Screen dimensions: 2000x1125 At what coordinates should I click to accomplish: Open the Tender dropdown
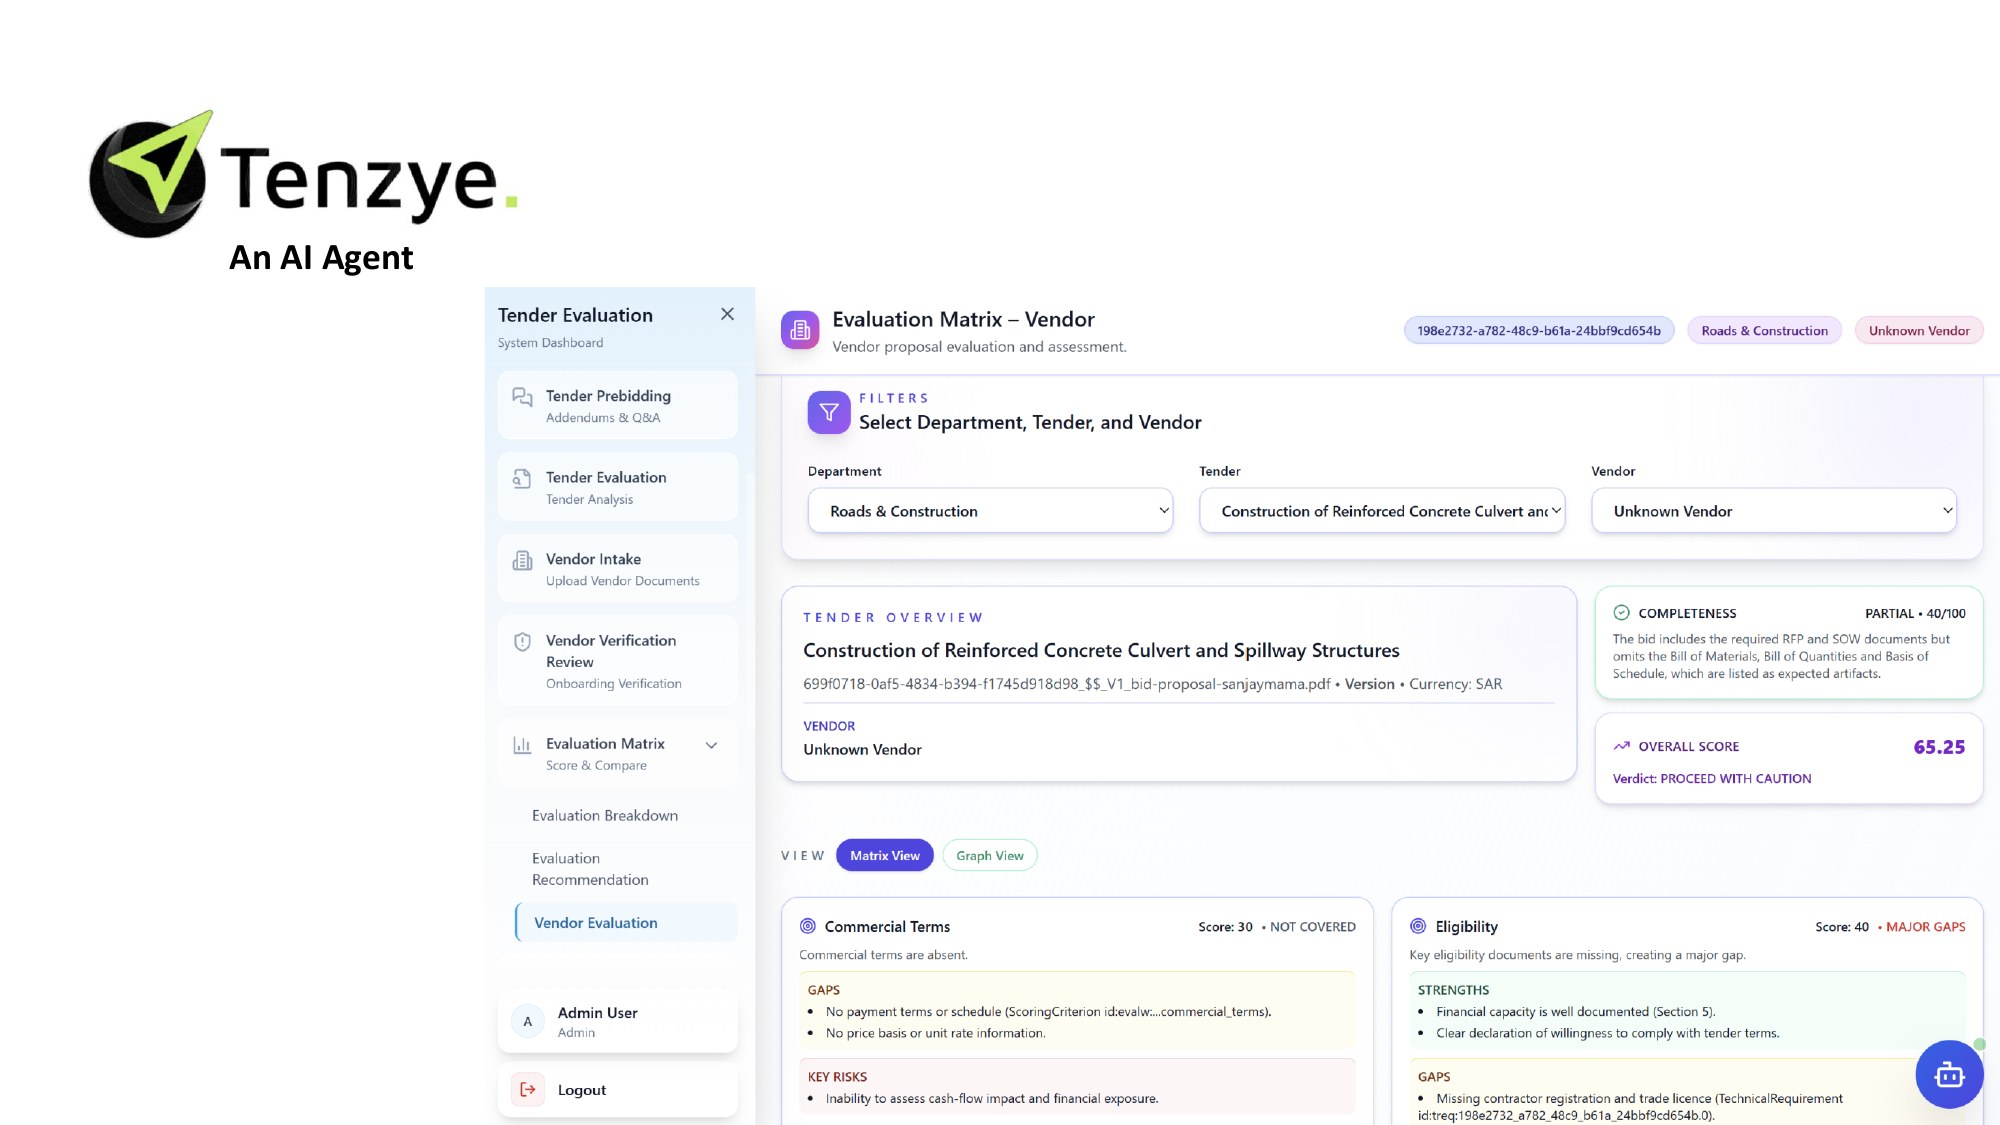pyautogui.click(x=1382, y=511)
